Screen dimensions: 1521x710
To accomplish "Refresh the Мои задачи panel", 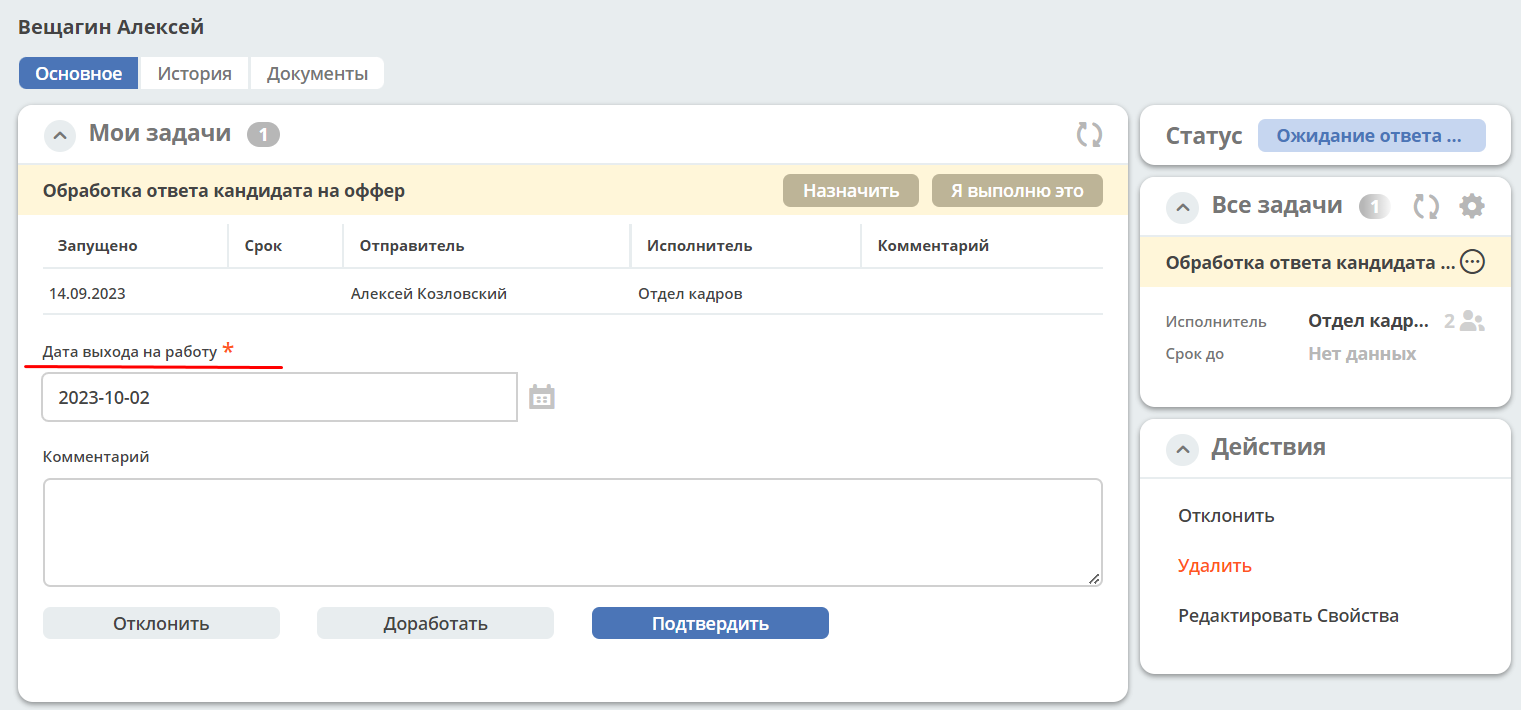I will [1089, 134].
